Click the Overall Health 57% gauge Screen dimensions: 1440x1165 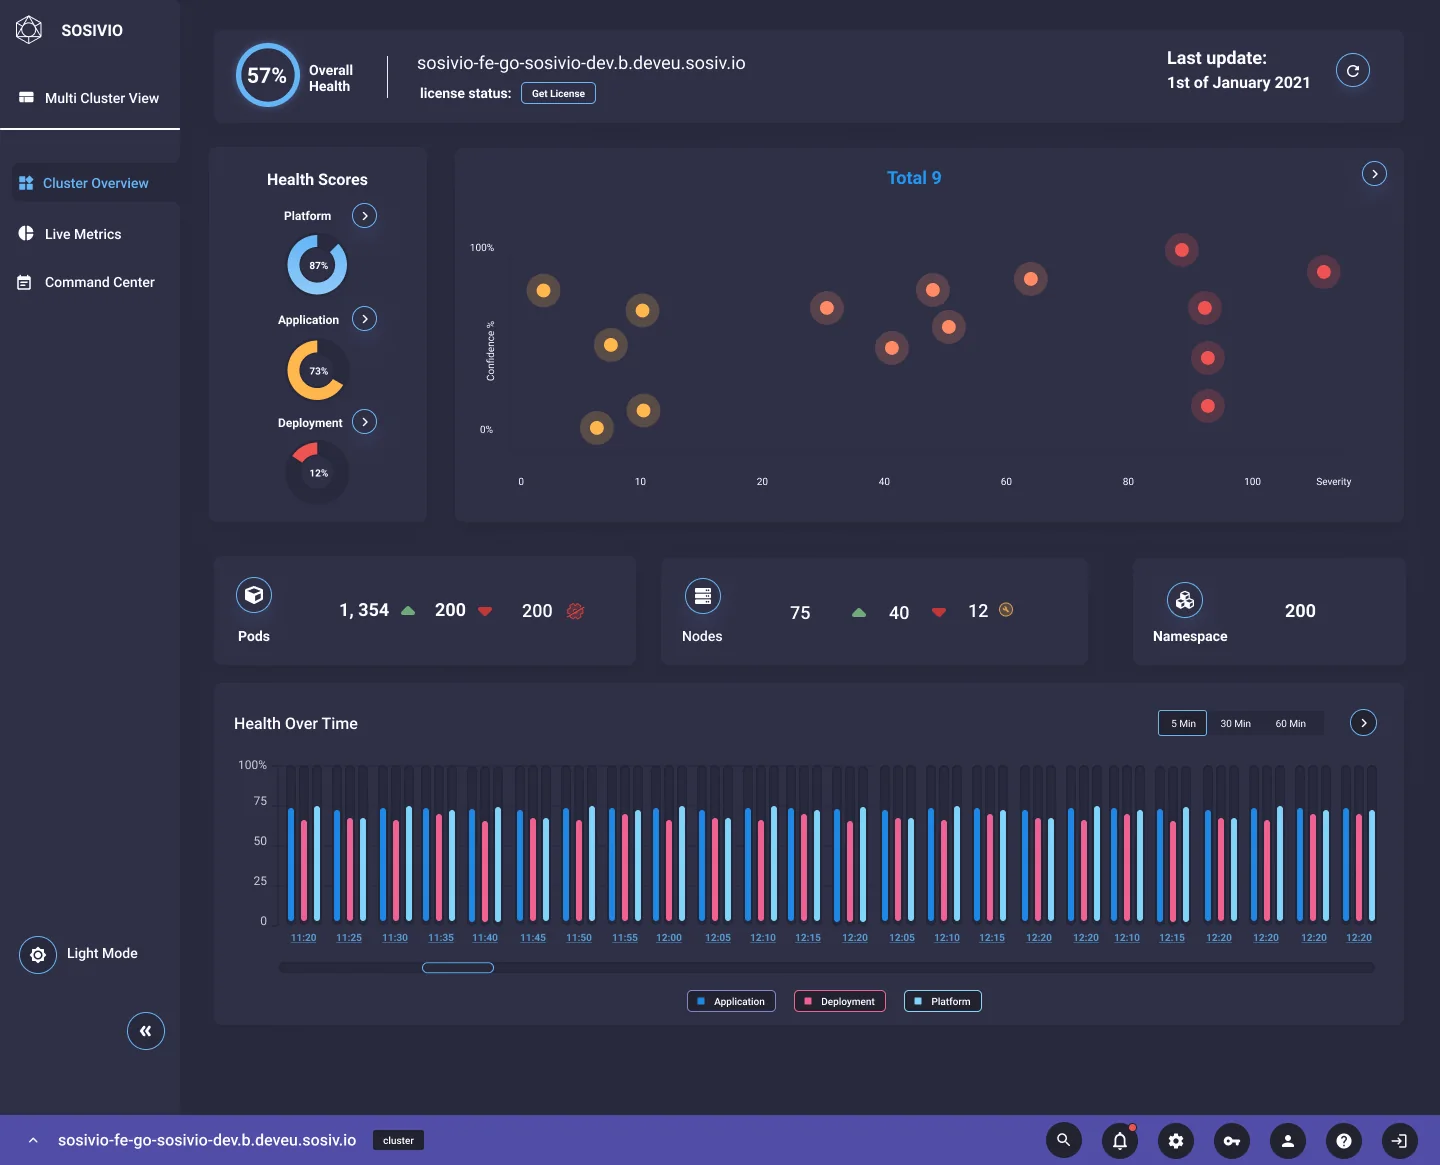pos(267,75)
